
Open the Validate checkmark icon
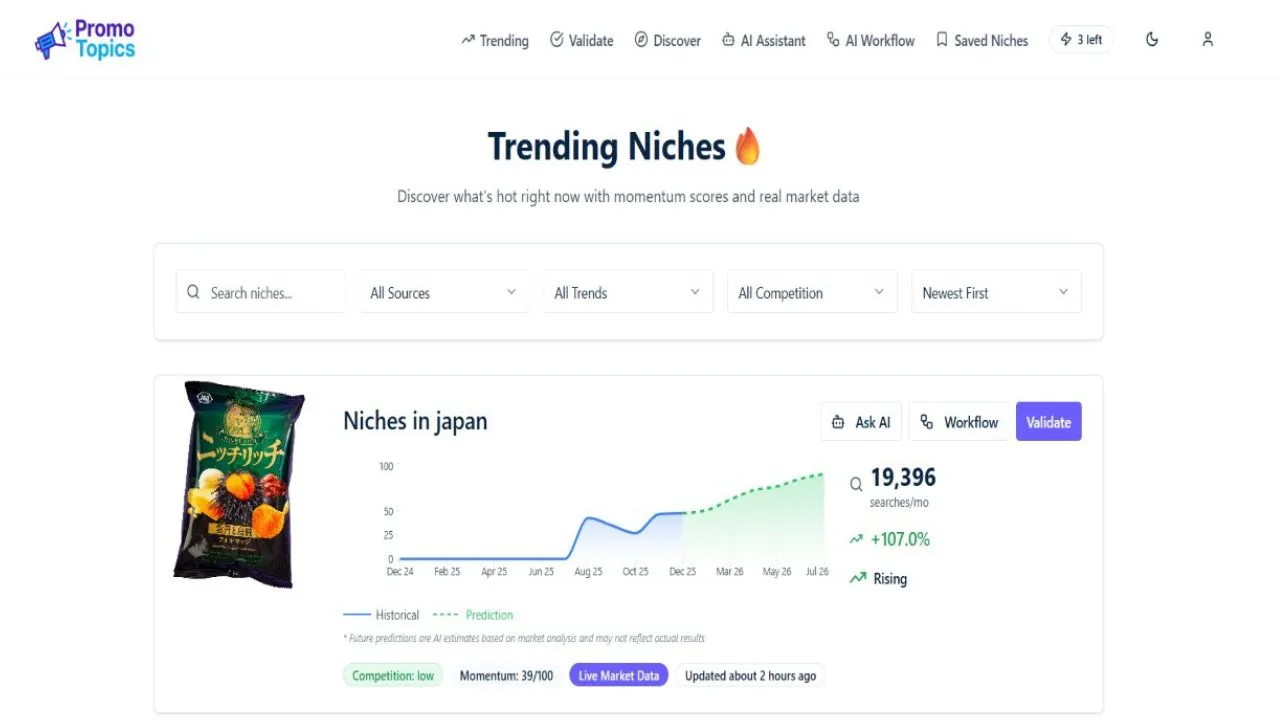tap(556, 40)
